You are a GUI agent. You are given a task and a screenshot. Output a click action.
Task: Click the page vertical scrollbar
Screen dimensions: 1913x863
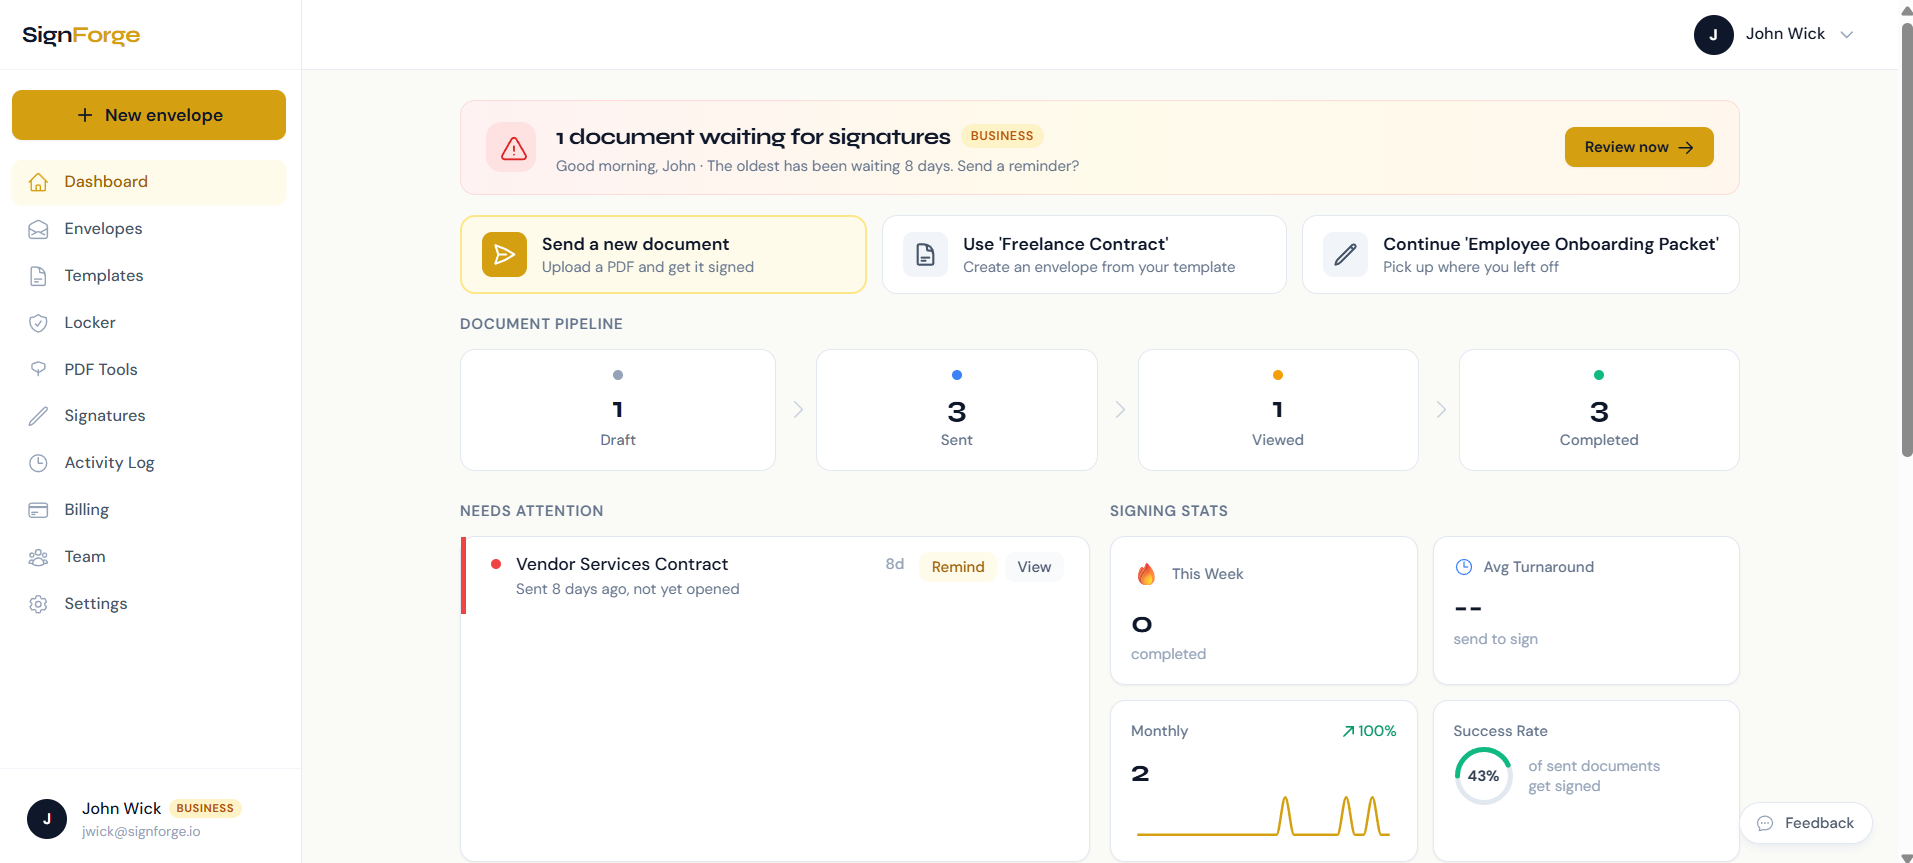(1906, 240)
